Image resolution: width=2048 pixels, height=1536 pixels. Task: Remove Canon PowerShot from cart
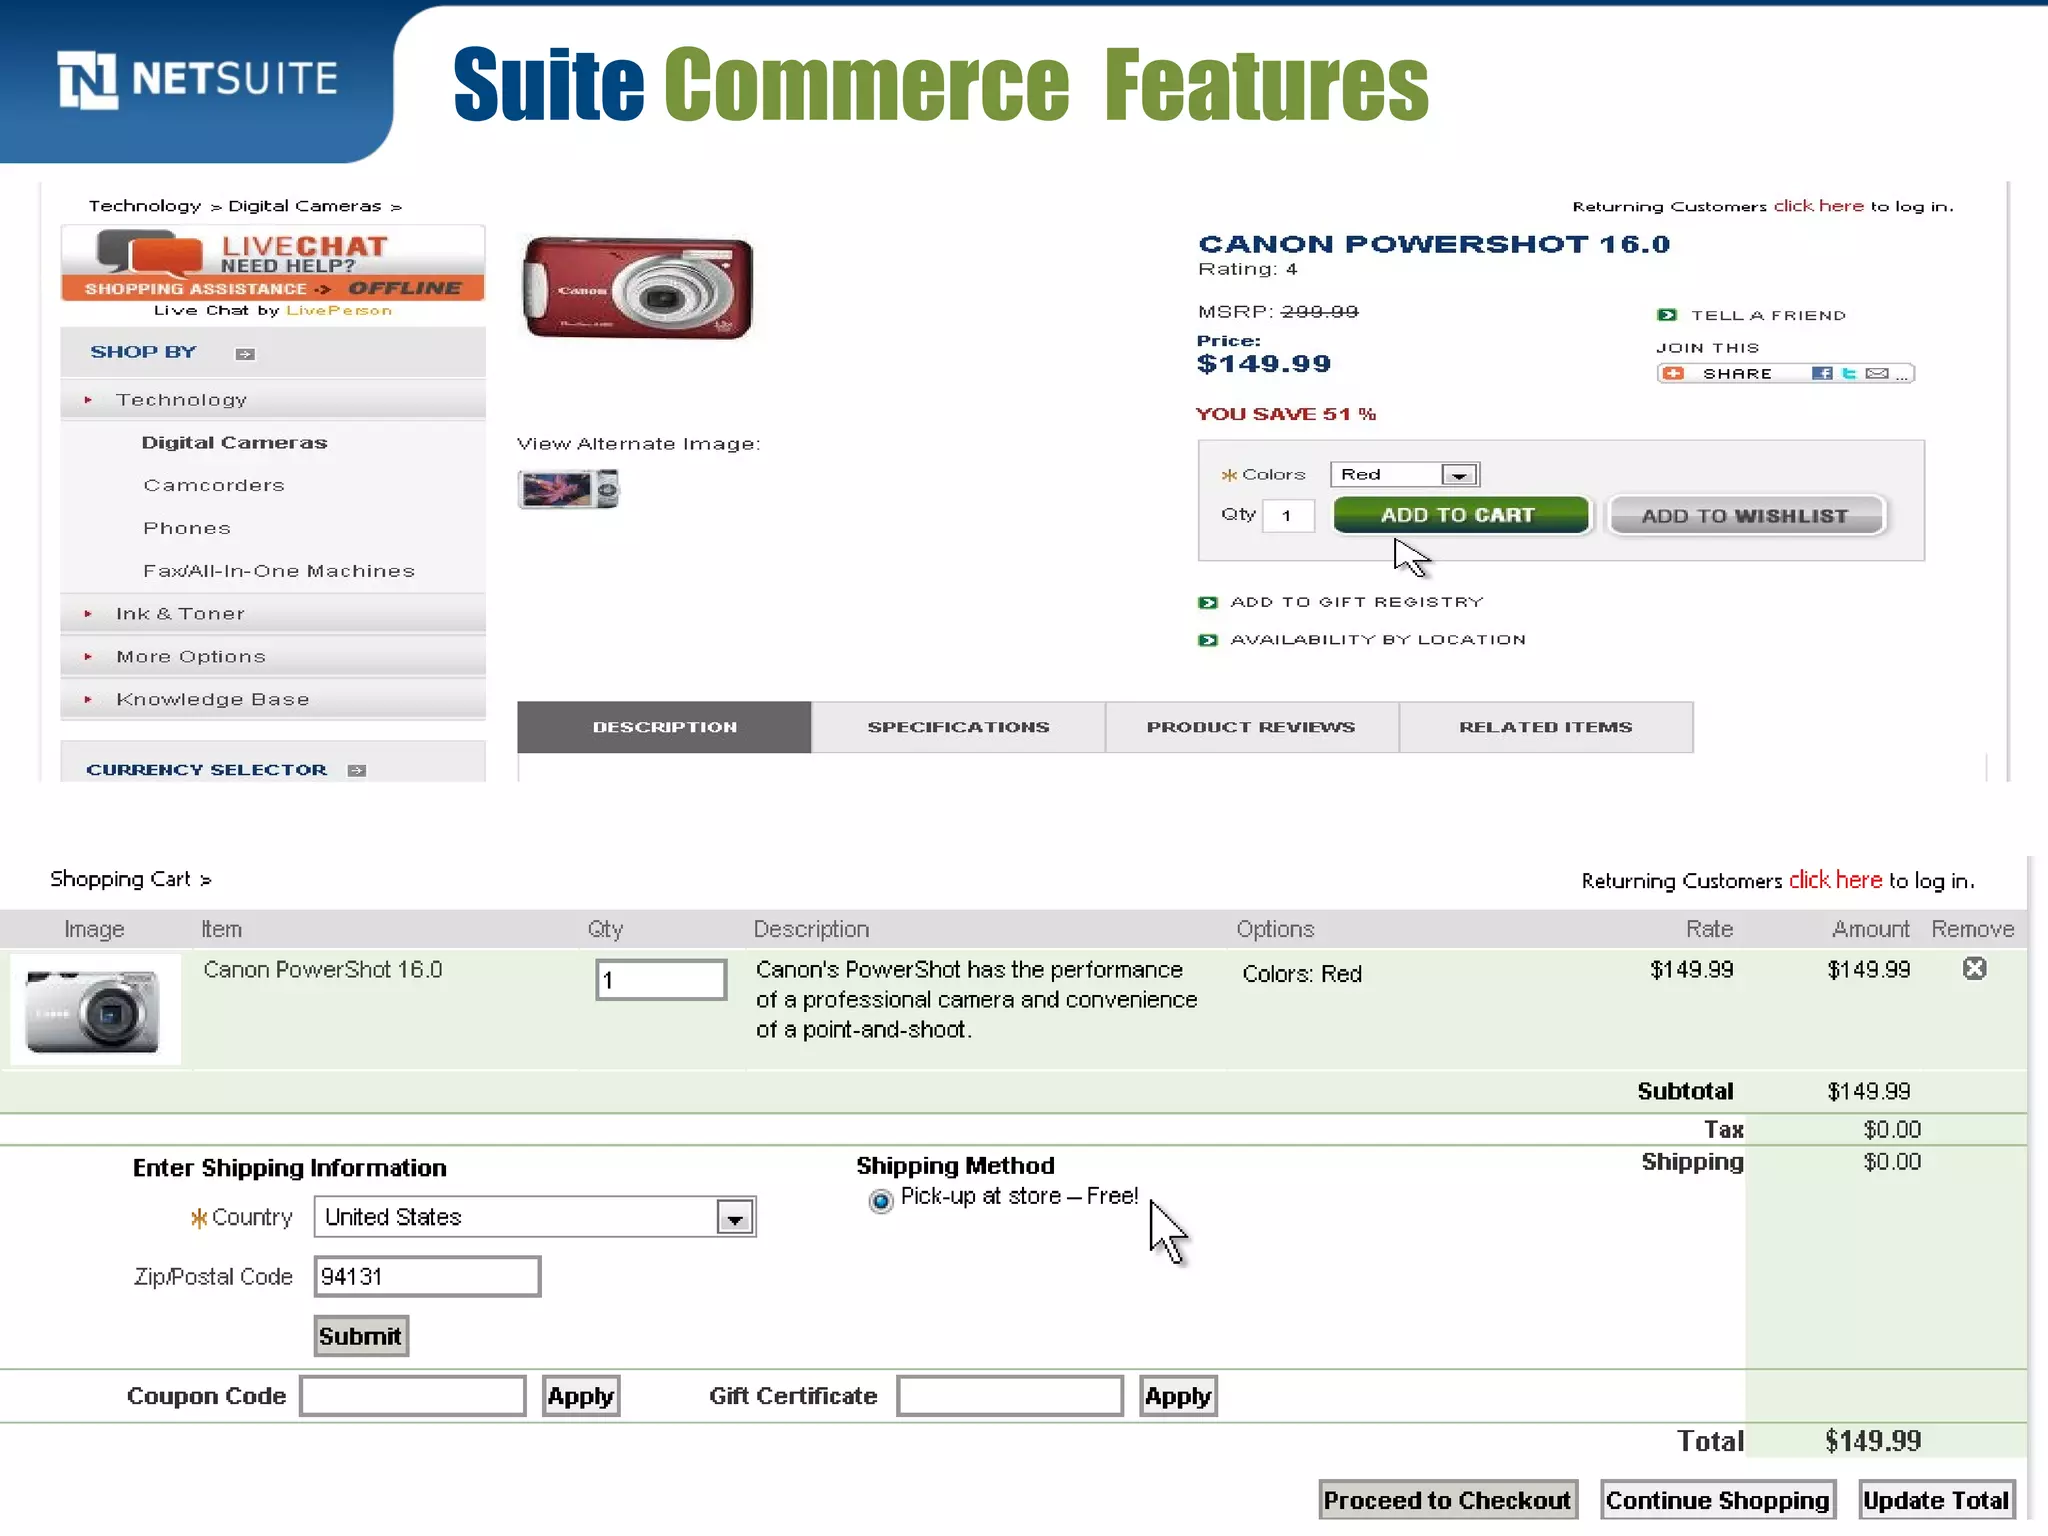(1974, 968)
